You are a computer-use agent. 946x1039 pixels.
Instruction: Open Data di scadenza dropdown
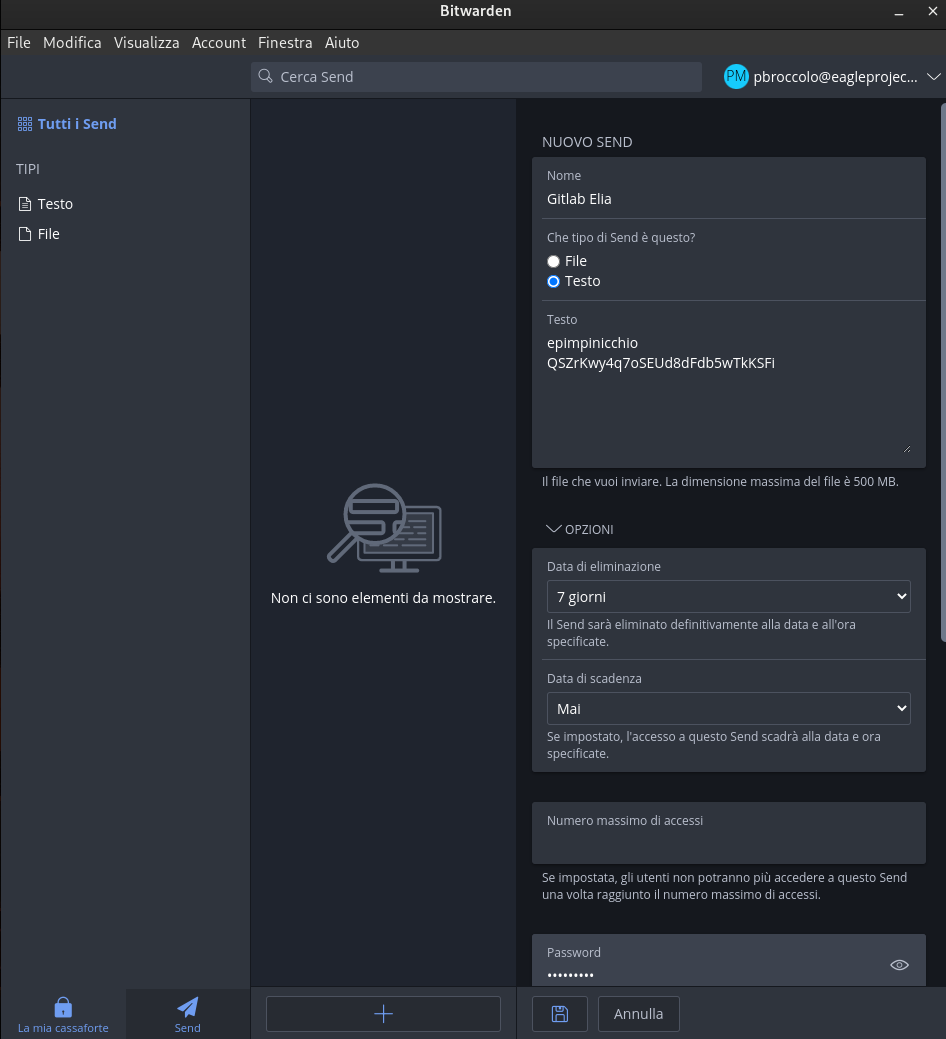coord(728,709)
